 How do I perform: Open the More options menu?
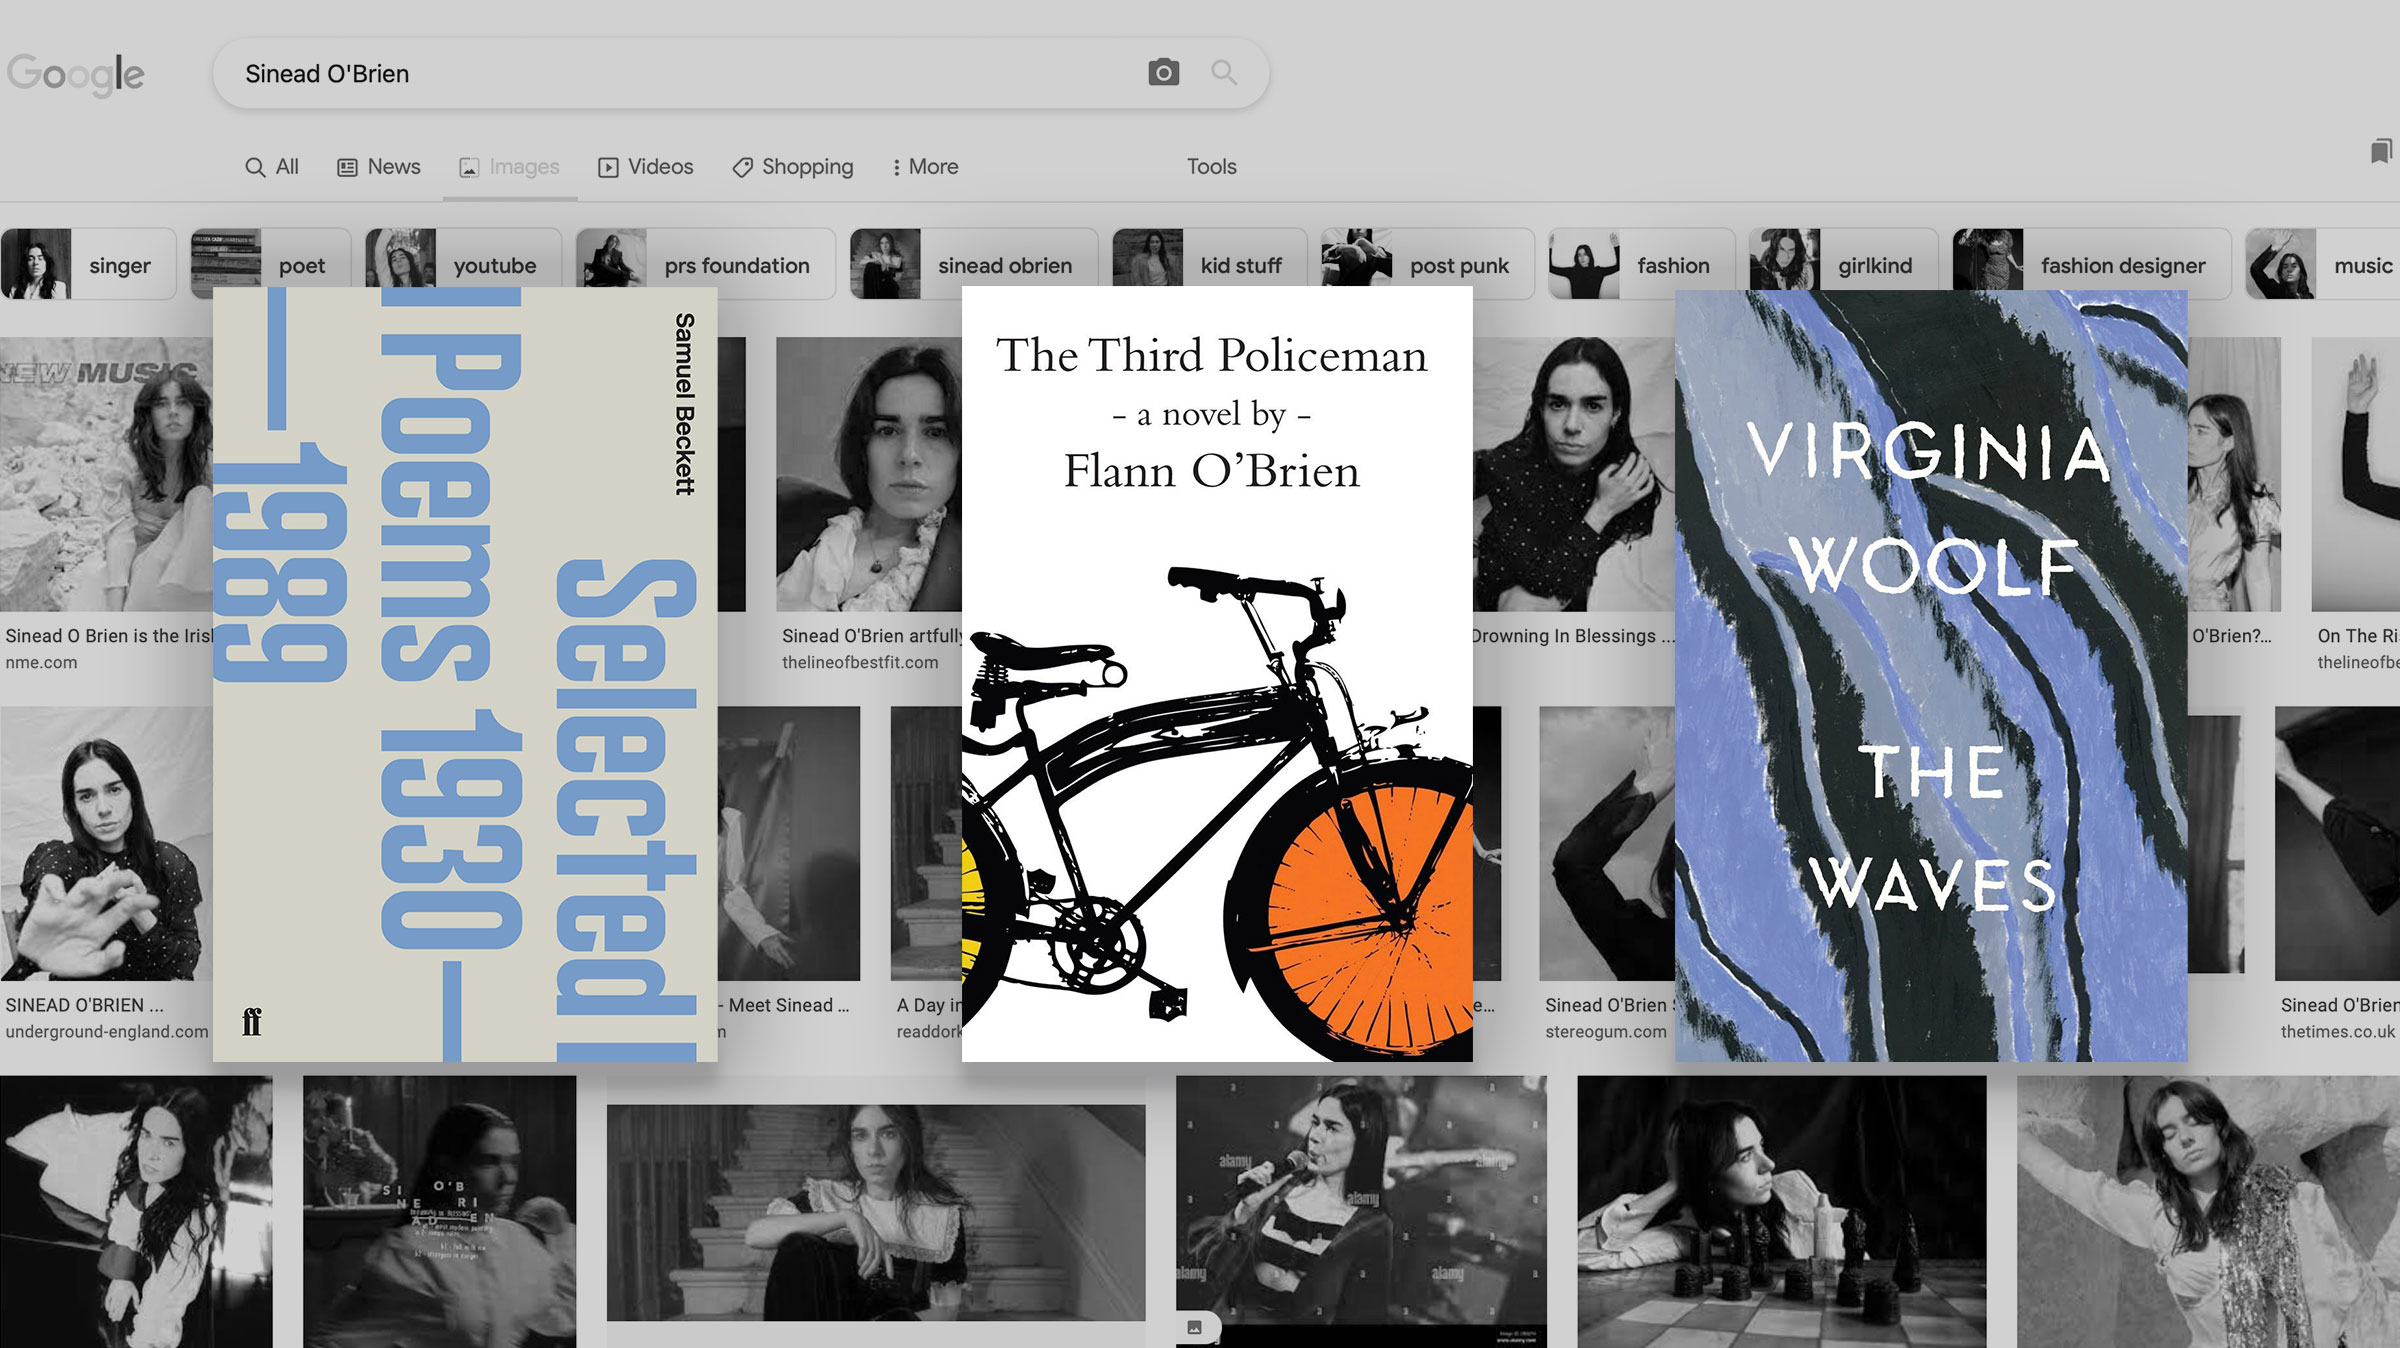pyautogui.click(x=925, y=167)
